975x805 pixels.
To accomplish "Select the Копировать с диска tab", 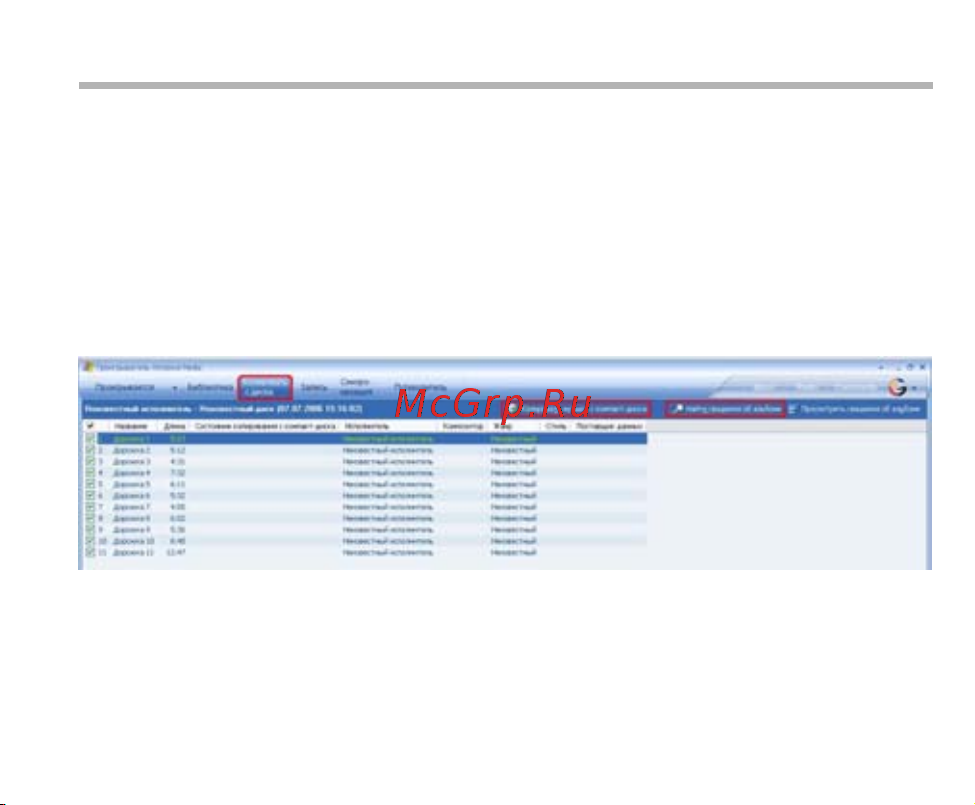I will click(x=265, y=387).
